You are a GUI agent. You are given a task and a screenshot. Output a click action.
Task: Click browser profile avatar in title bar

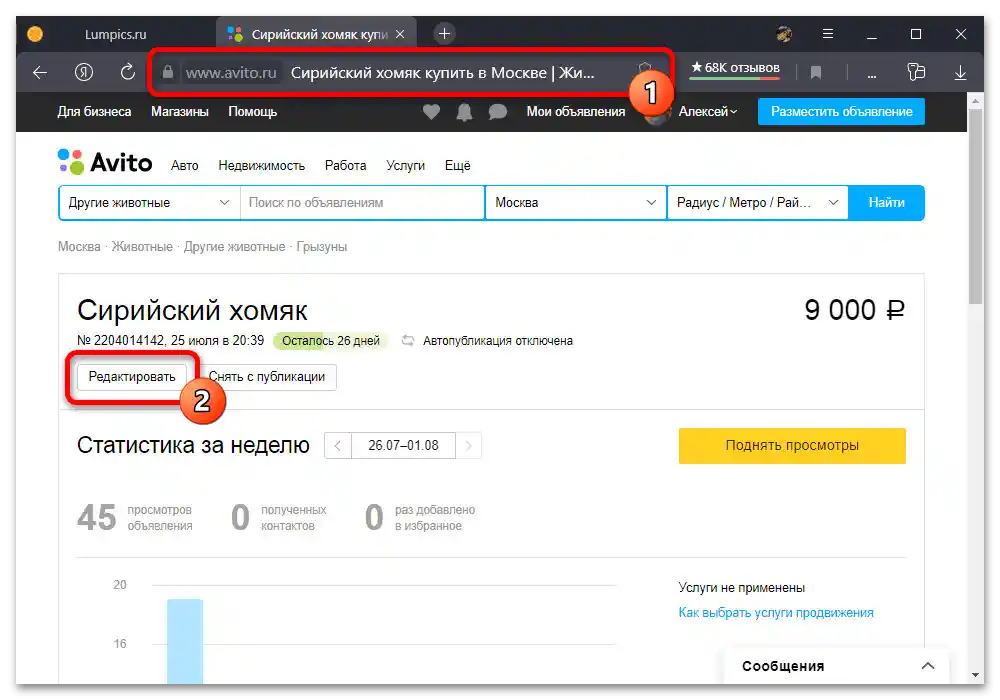pos(784,34)
